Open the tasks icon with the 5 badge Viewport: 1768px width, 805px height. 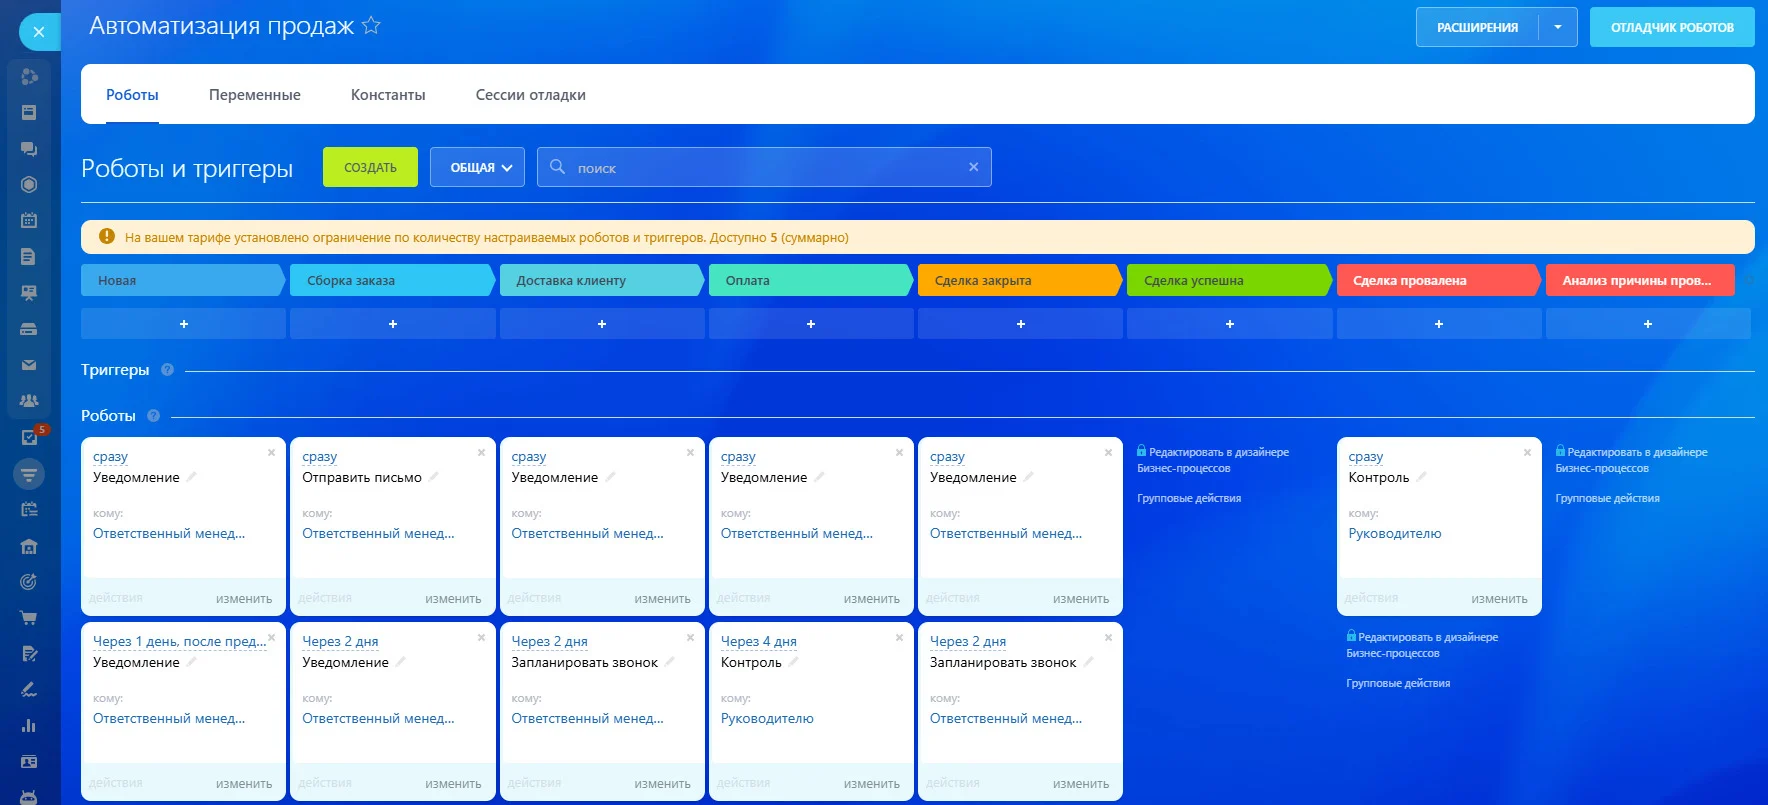coord(30,437)
